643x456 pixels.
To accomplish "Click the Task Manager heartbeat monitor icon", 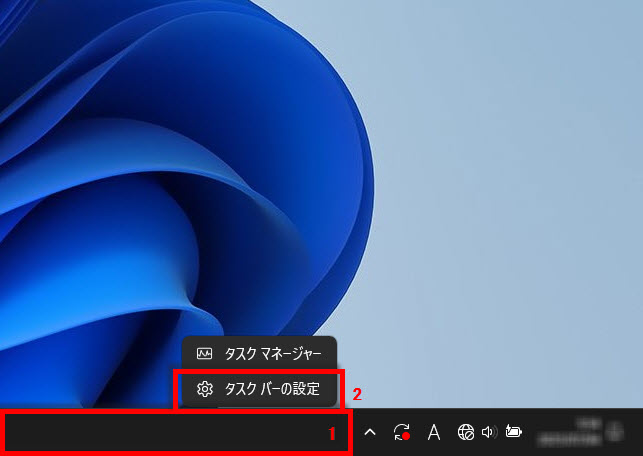I will [205, 353].
